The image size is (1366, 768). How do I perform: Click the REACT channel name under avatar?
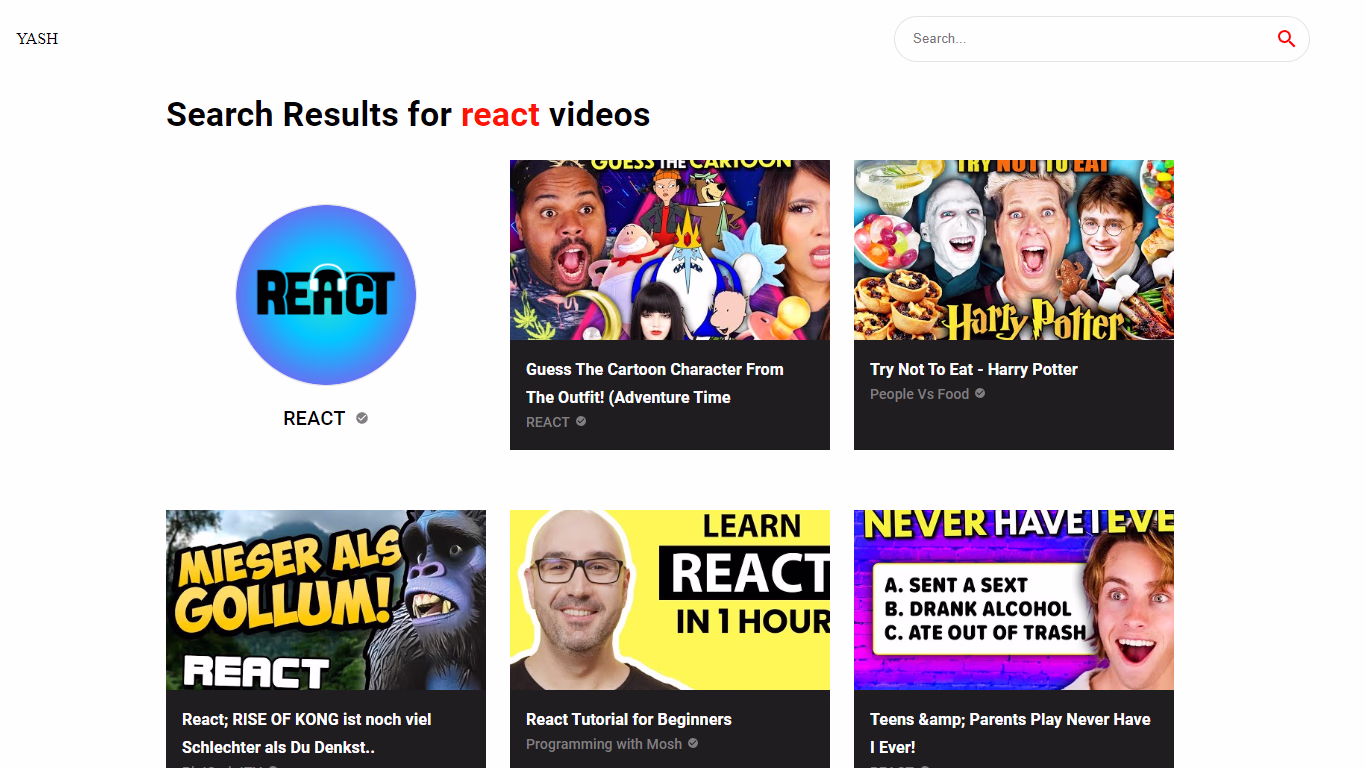pos(314,419)
